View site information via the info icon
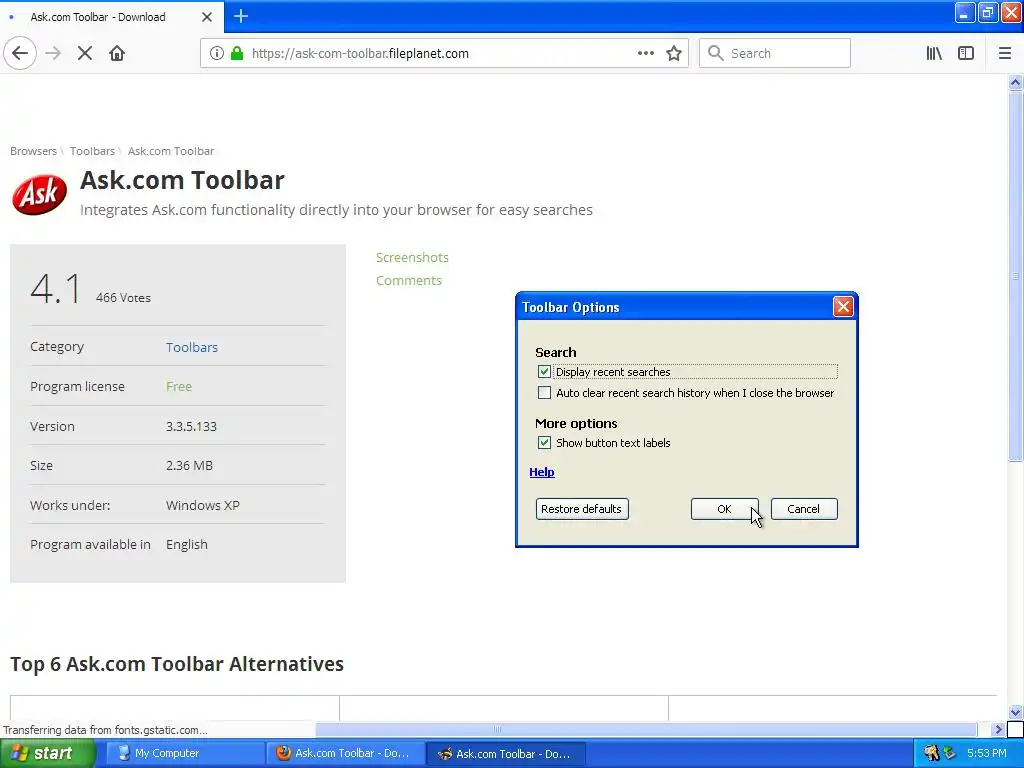Viewport: 1024px width, 768px height. point(216,54)
